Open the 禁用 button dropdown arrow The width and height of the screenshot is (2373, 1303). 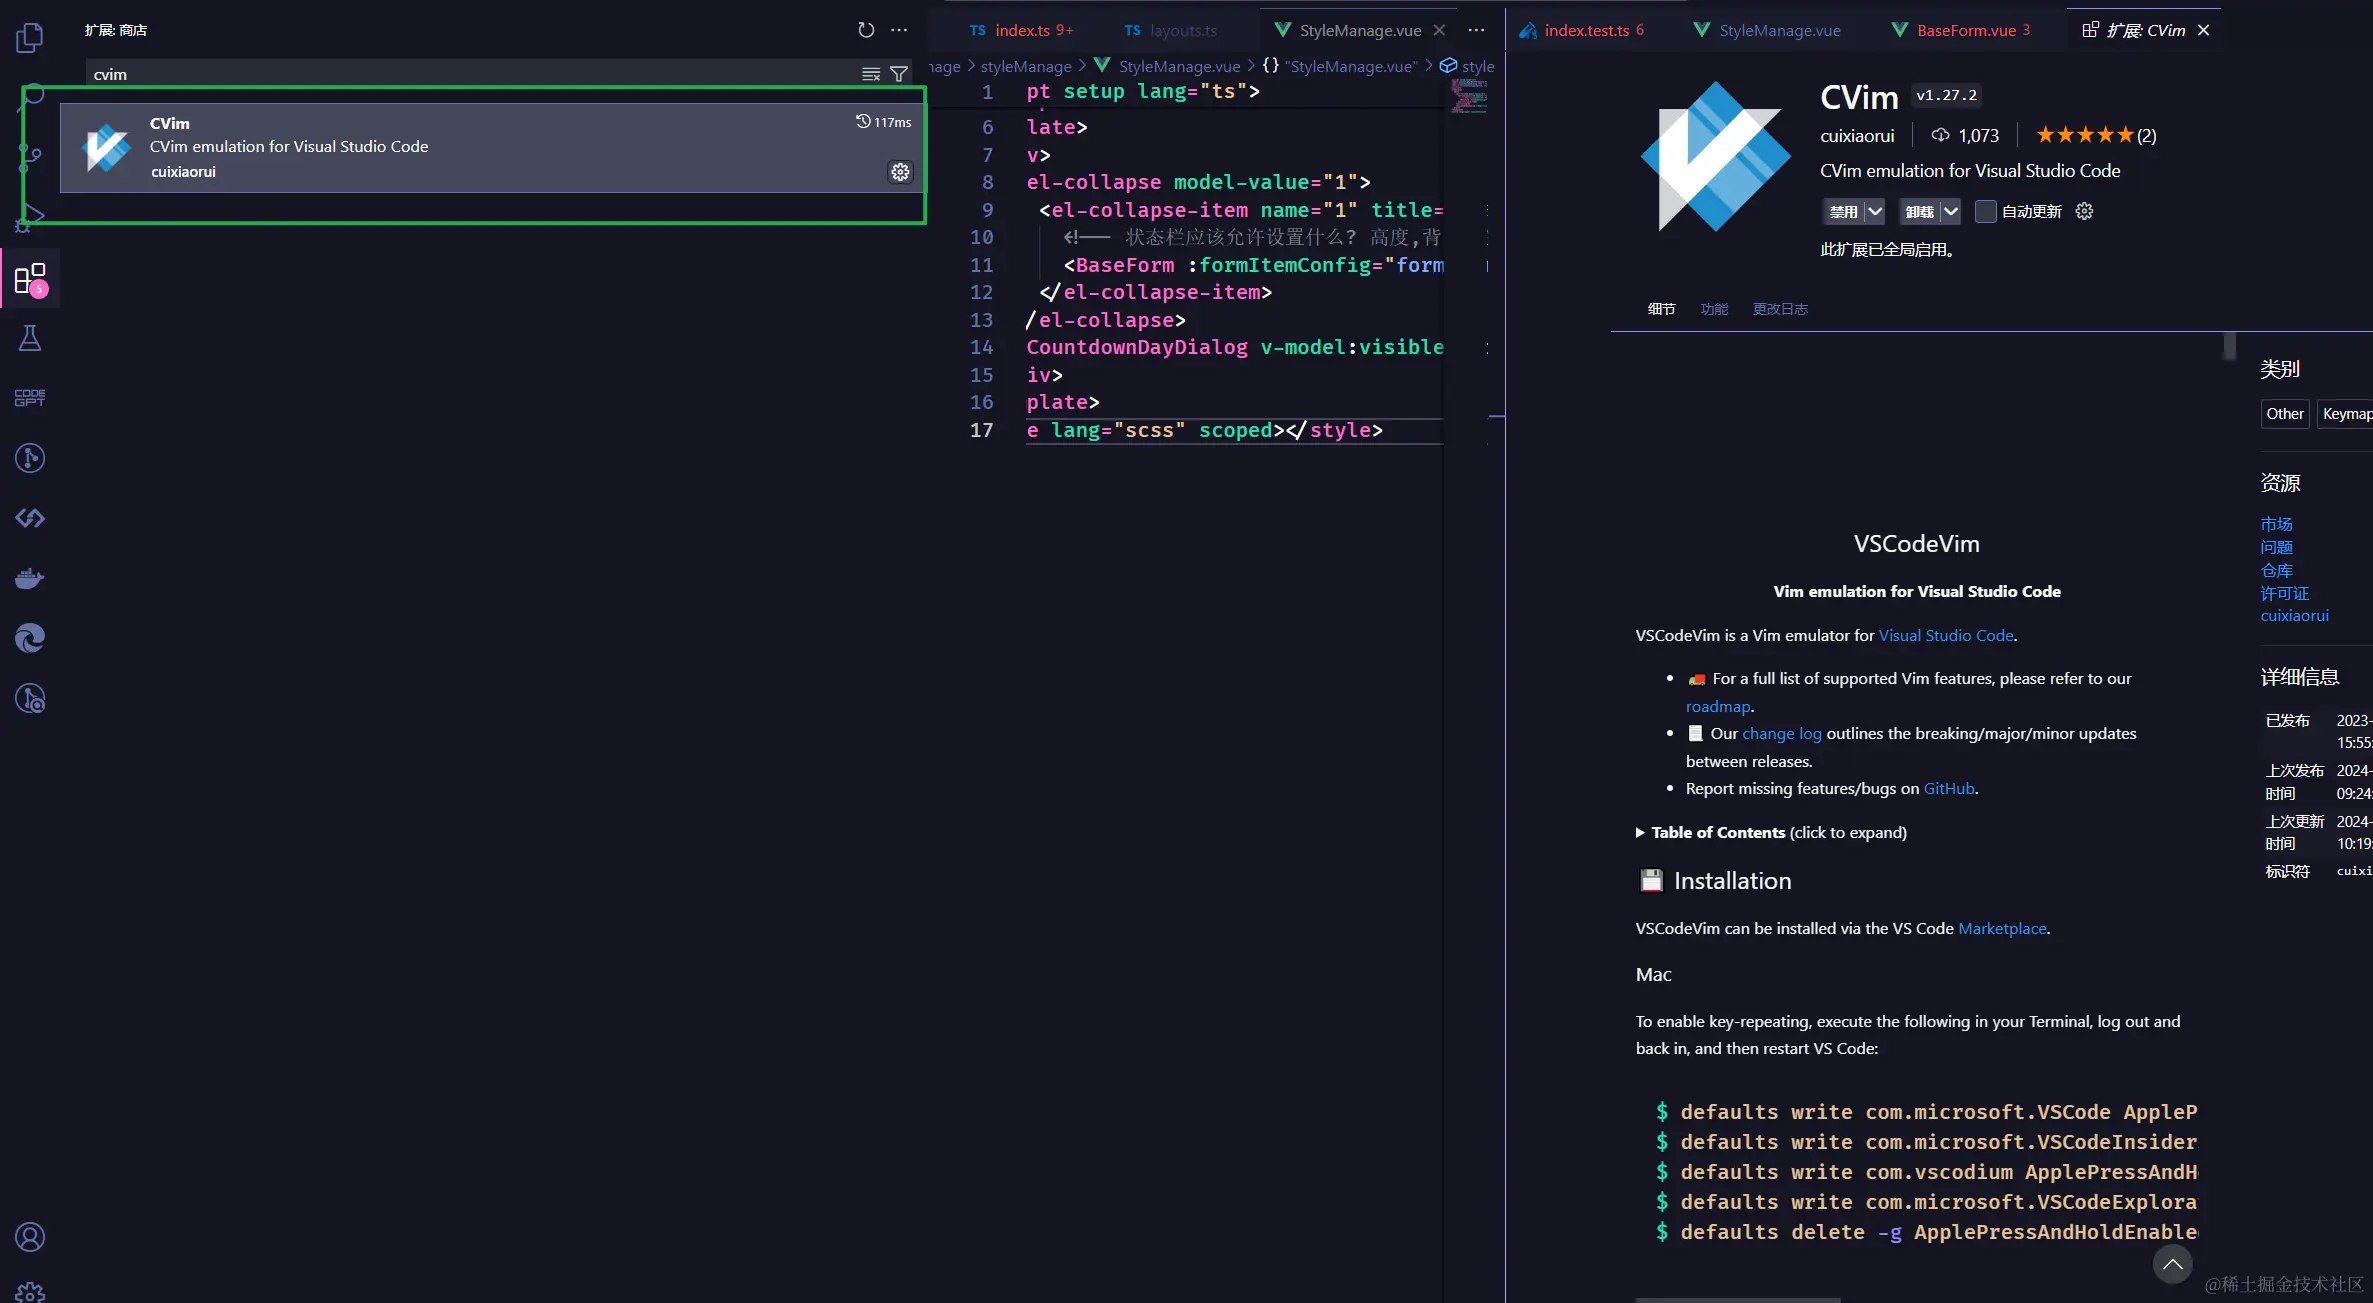click(1875, 211)
